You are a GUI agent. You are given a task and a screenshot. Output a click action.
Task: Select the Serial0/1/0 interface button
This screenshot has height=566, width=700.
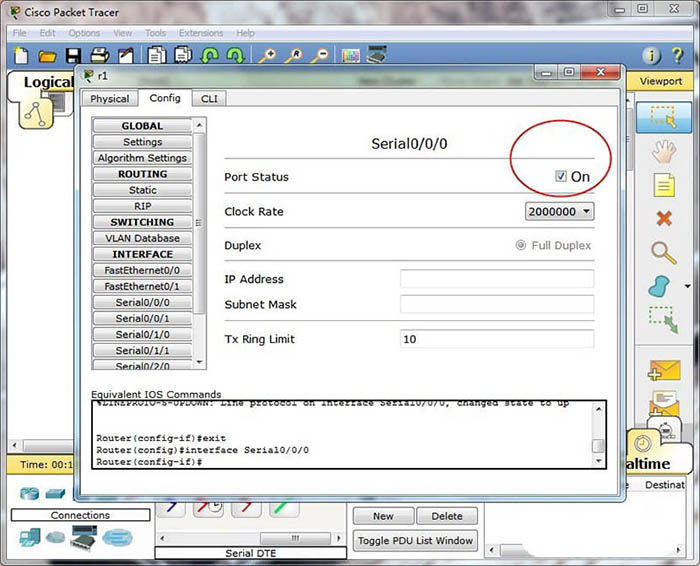[142, 335]
